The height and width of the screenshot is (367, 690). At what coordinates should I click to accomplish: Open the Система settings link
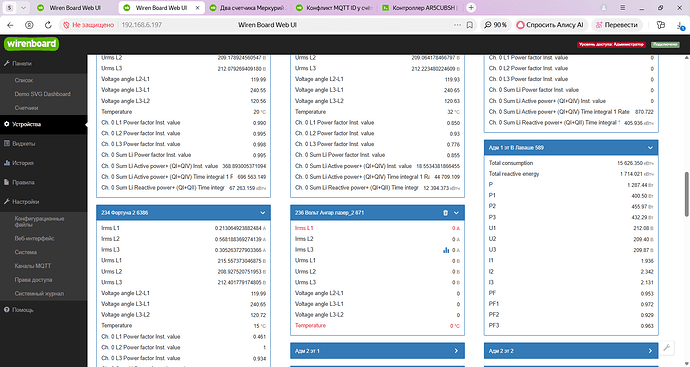[26, 253]
